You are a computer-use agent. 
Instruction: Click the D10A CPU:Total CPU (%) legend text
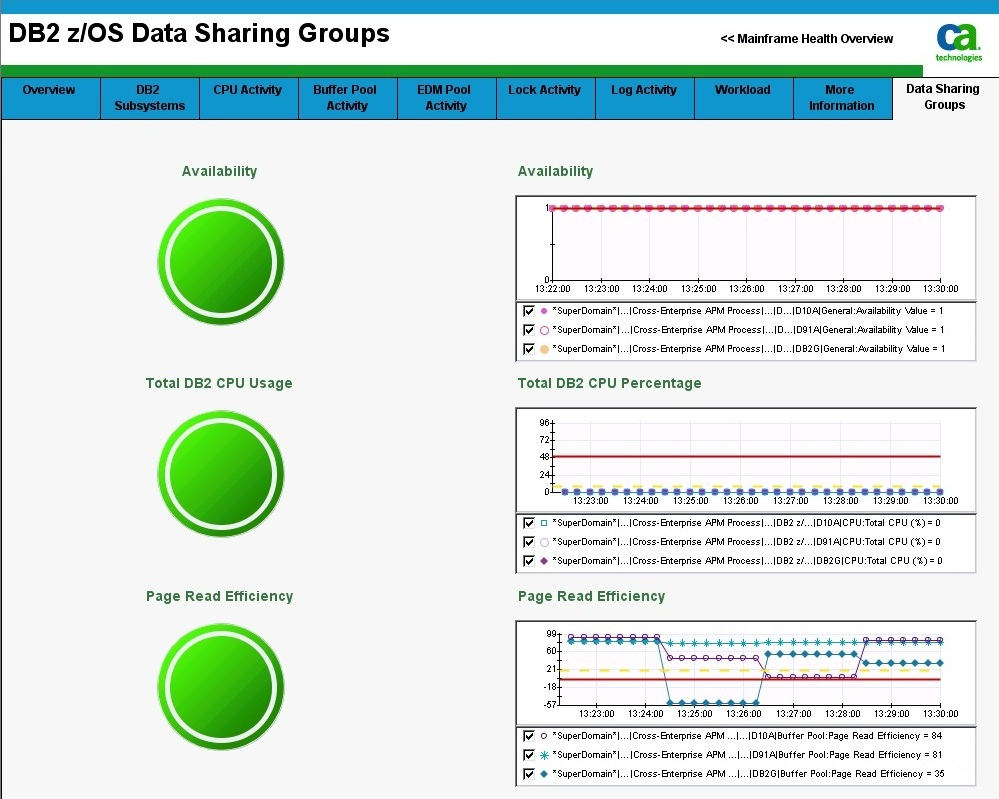746,523
